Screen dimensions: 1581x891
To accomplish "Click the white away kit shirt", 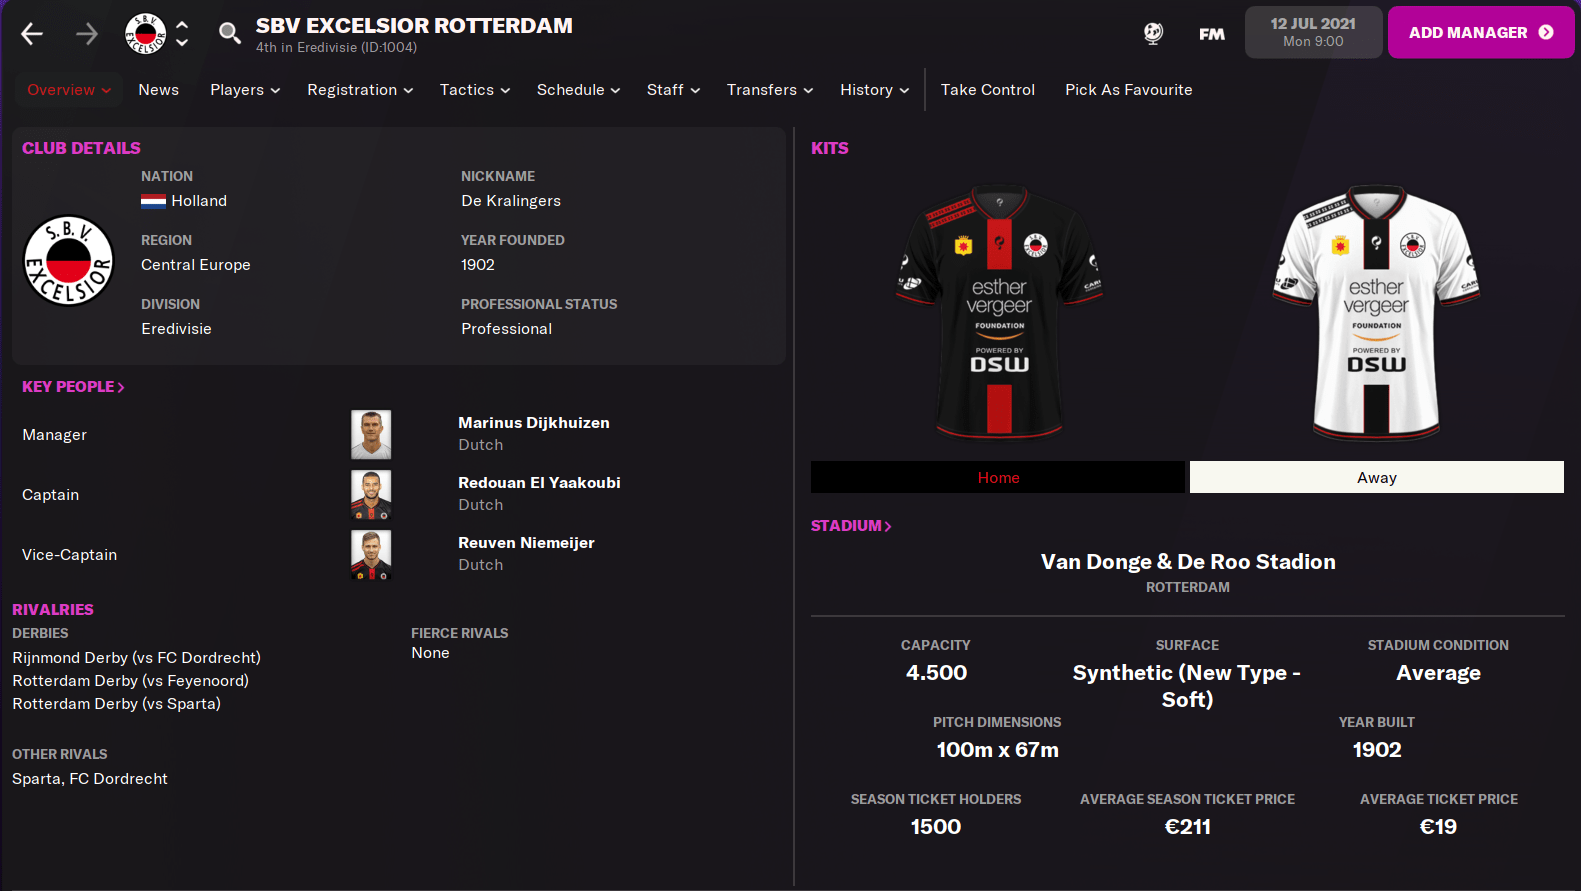I will (1376, 312).
